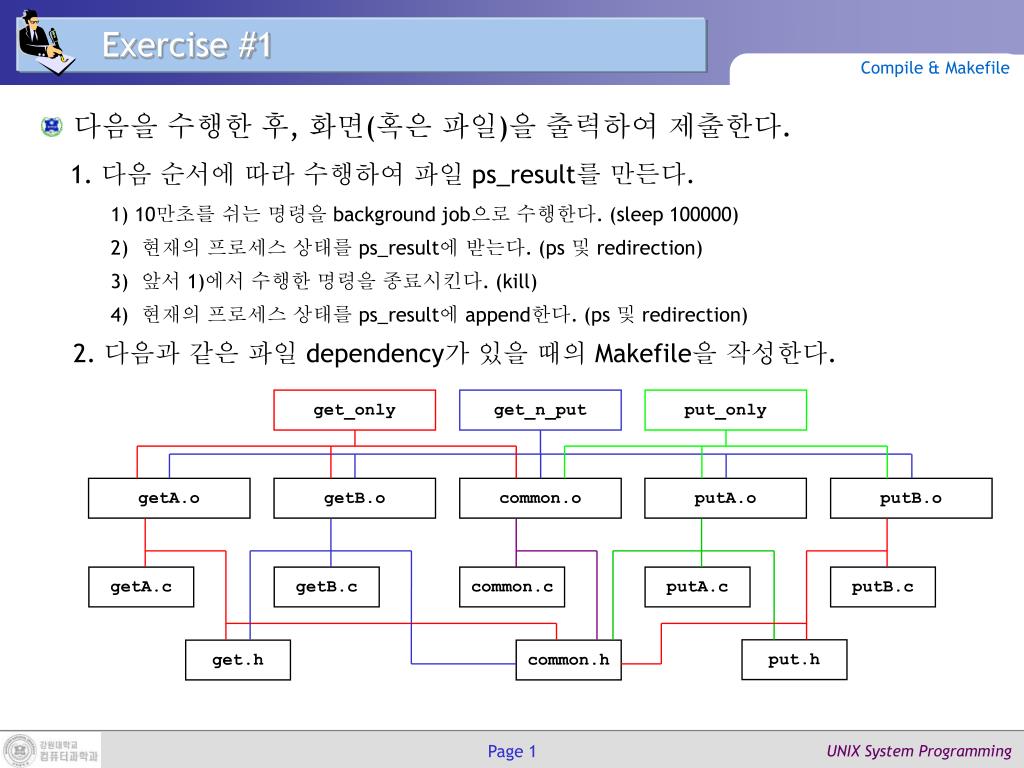Click the common.h header box
The width and height of the screenshot is (1024, 768).
click(568, 660)
